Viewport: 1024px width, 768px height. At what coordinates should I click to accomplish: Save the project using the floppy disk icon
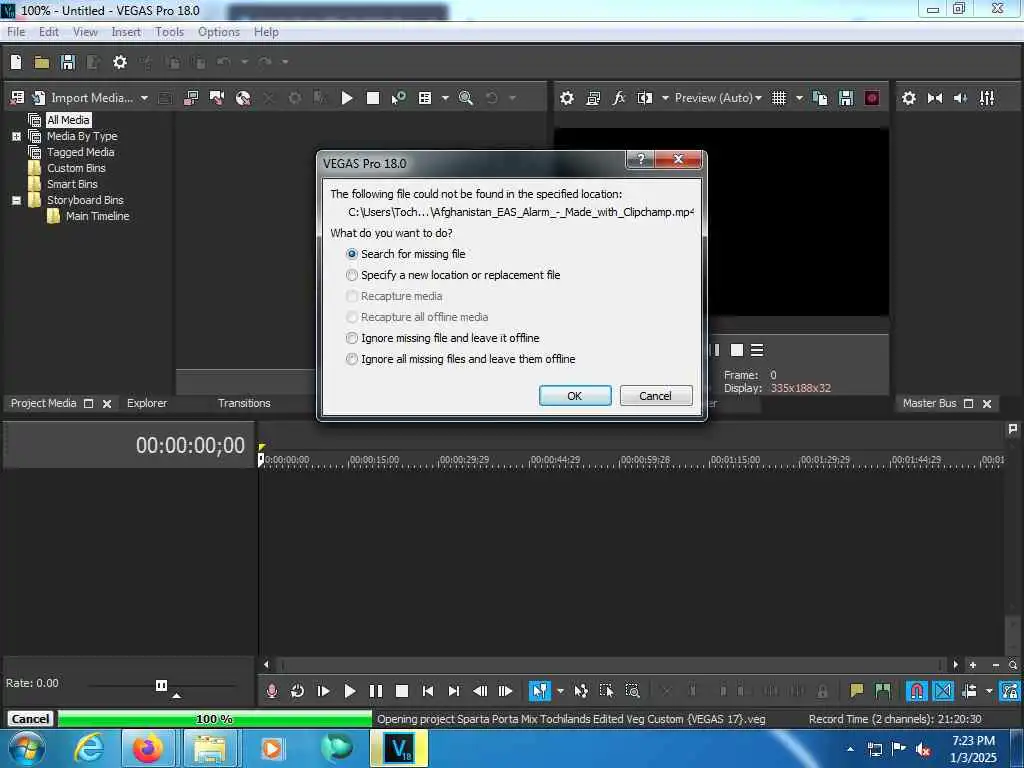(x=68, y=62)
